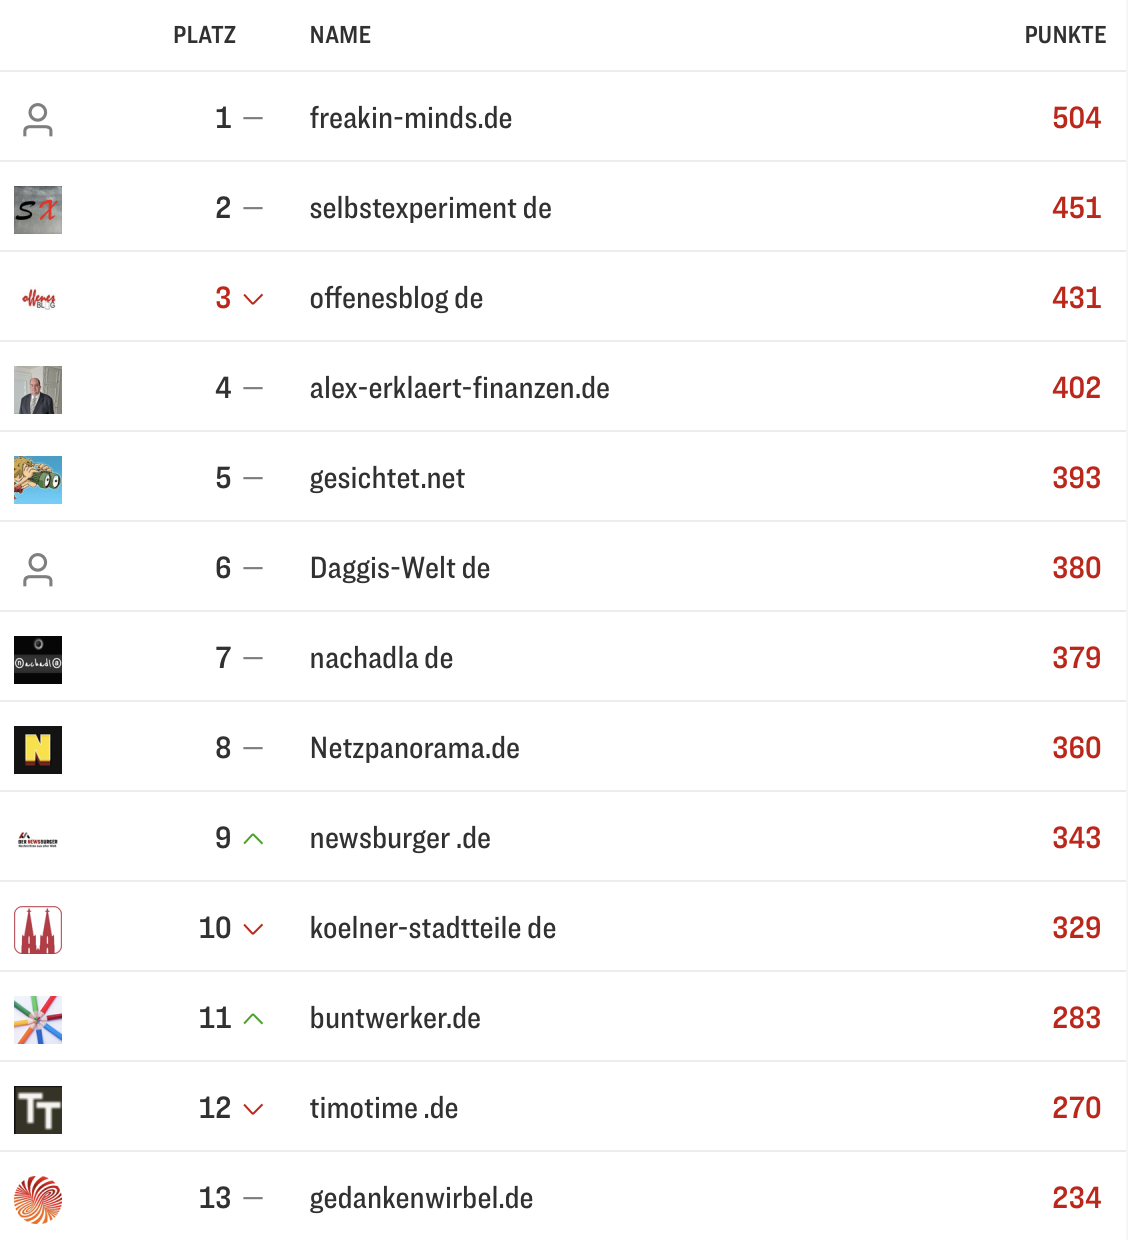
Task: Open the freakin-minds.de link
Action: (x=410, y=118)
